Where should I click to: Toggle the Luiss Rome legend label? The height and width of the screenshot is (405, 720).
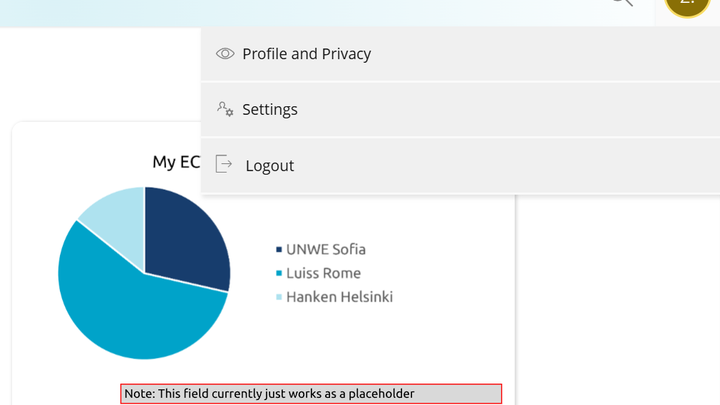click(324, 273)
